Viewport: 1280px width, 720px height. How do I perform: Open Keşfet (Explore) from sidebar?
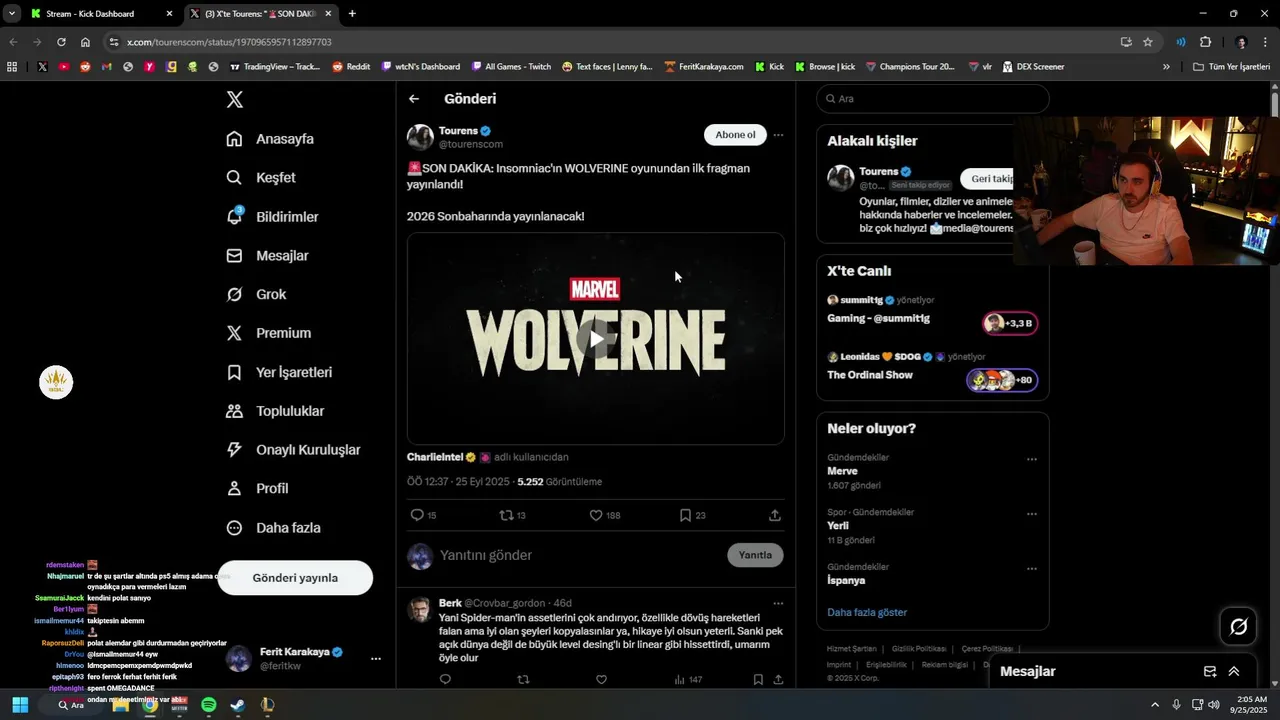point(262,178)
